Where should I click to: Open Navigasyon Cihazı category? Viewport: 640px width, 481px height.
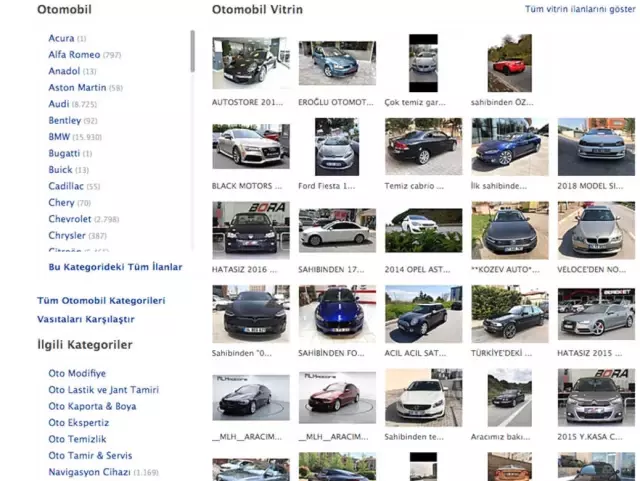(89, 472)
